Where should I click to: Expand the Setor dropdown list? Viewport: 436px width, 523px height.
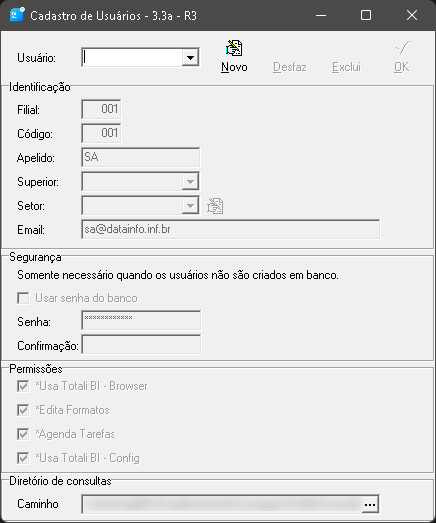click(x=190, y=206)
